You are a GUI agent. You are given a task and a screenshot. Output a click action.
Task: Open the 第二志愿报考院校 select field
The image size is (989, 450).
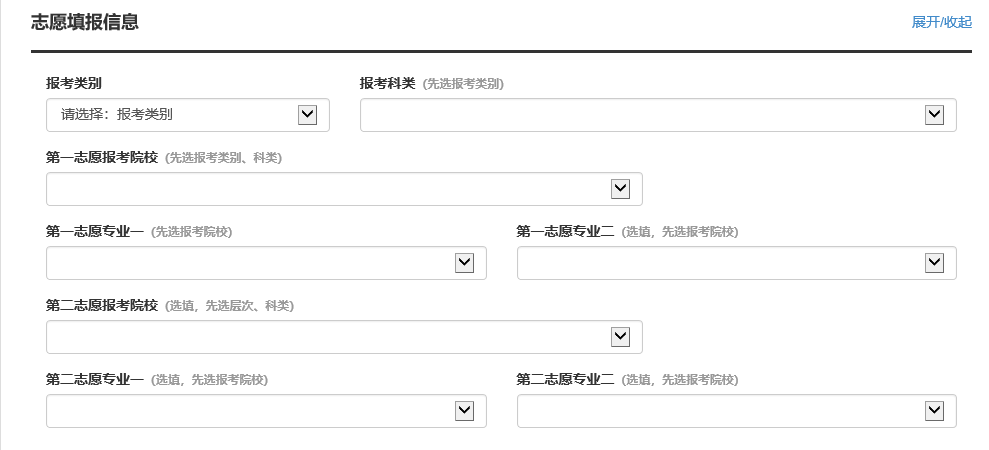(x=328, y=337)
